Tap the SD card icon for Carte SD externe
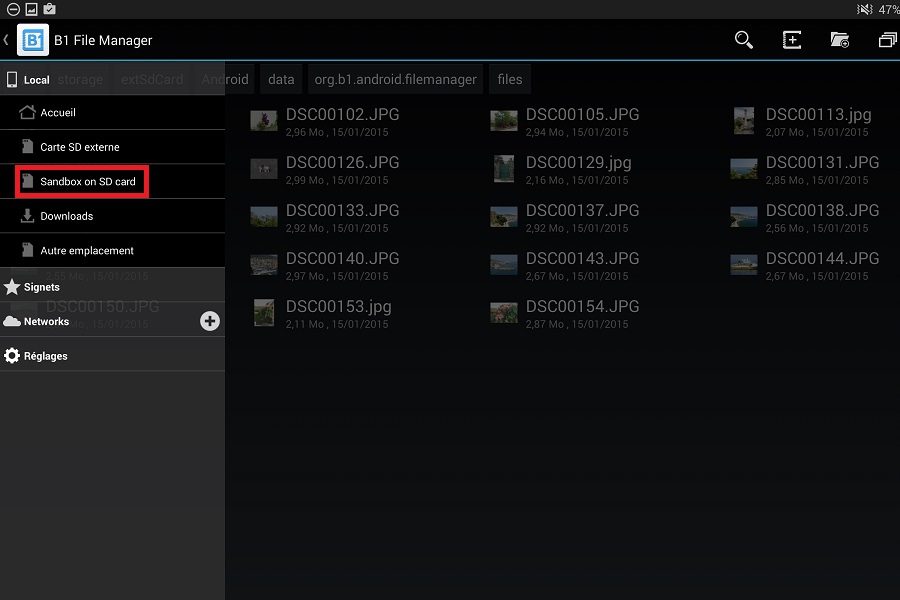 [x=27, y=146]
